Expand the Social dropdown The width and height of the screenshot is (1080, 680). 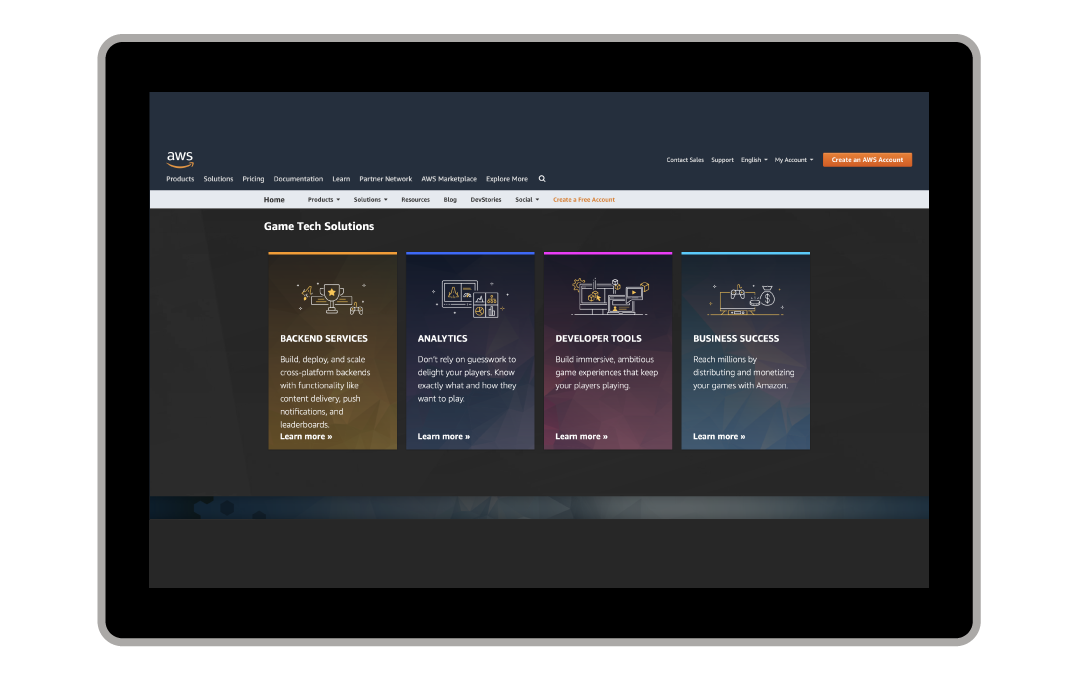point(527,200)
